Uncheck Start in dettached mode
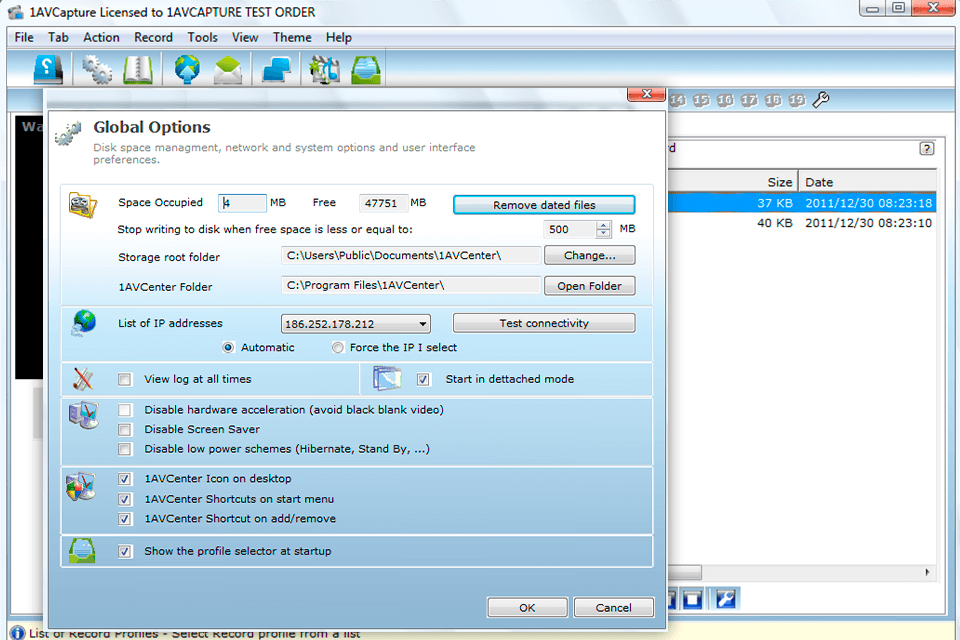The width and height of the screenshot is (960, 640). tap(423, 380)
